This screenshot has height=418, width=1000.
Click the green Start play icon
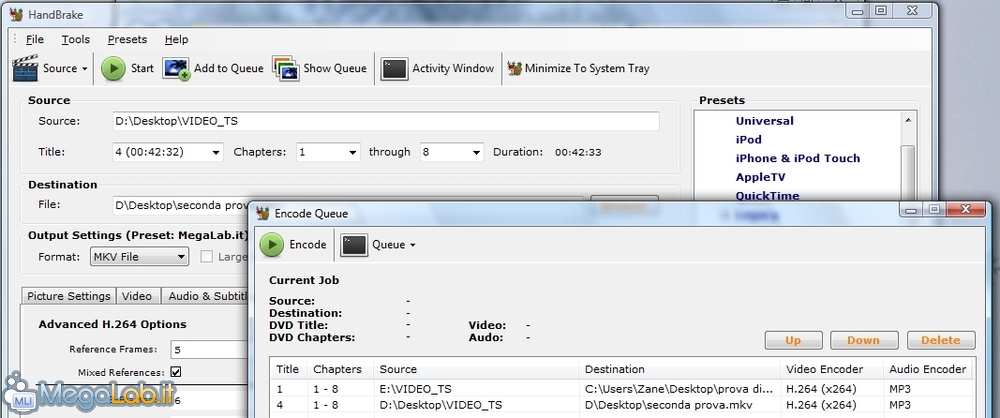tap(114, 68)
